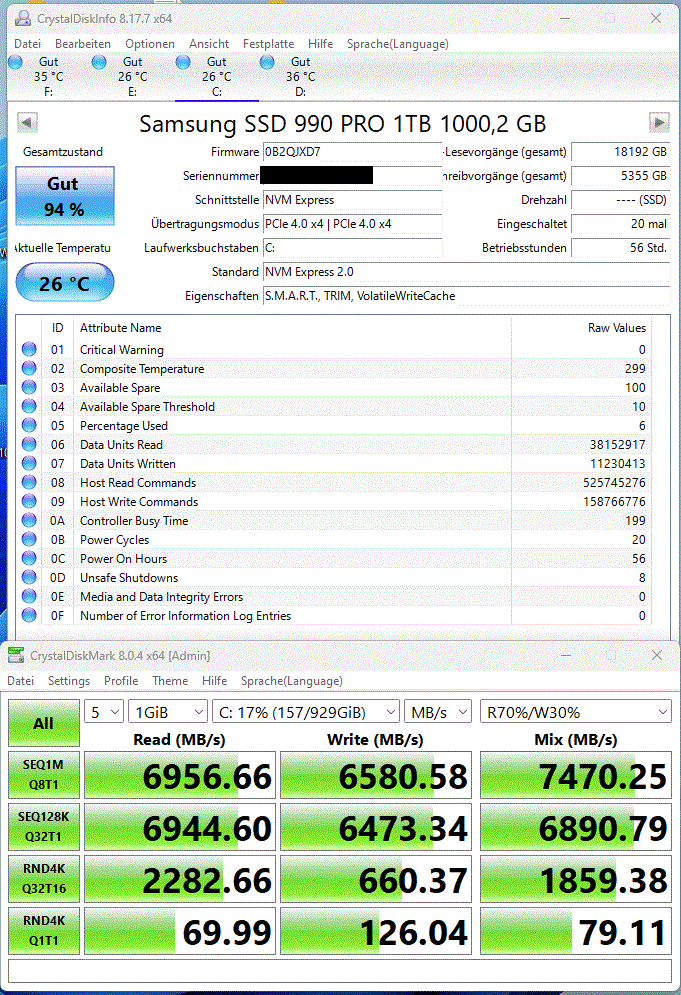Open the R70%/W30% mix ratio dropdown
Screen dimensions: 681x995
coord(576,712)
